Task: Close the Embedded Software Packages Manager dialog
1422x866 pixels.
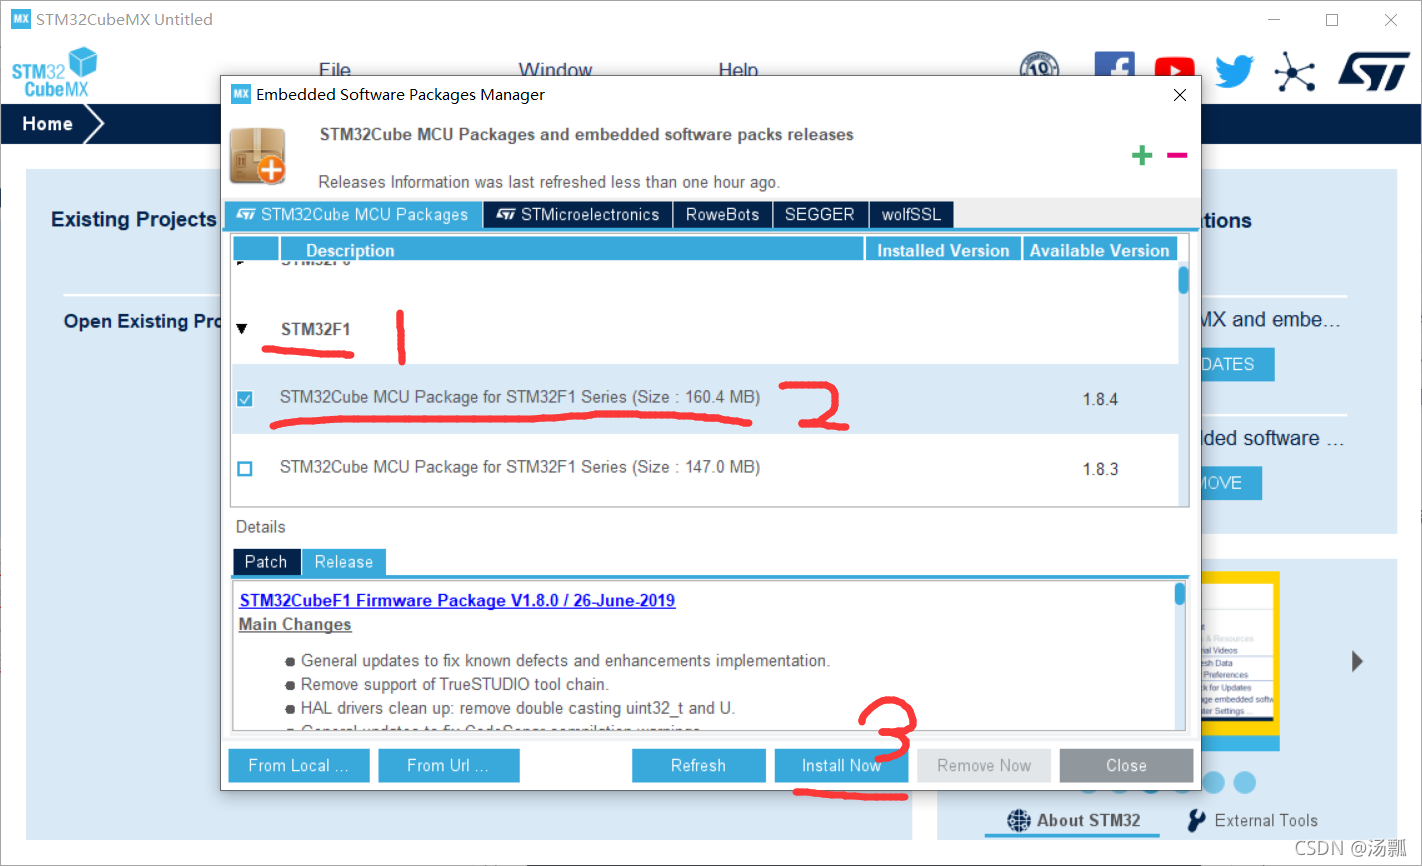Action: 1180,95
